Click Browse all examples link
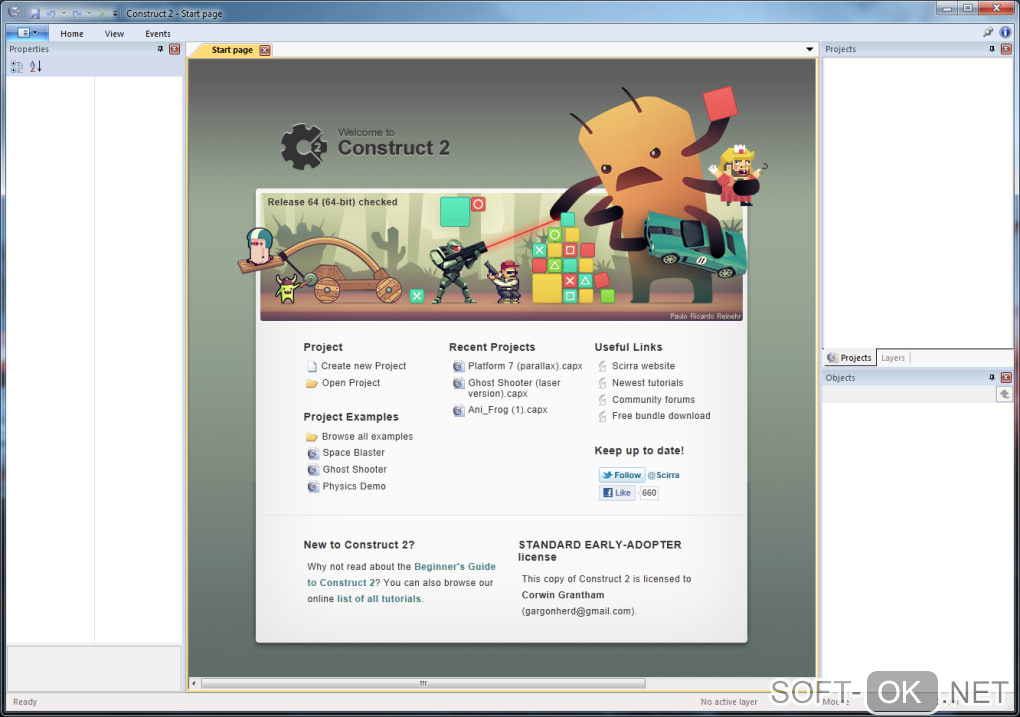The image size is (1020, 717). (367, 436)
